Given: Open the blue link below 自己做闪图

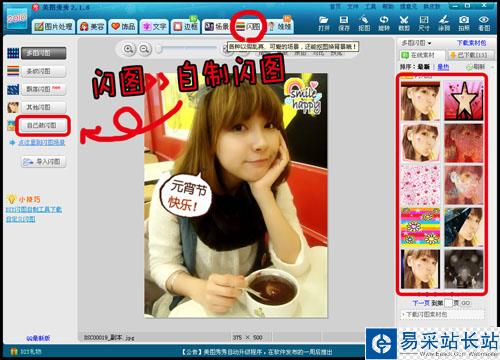Looking at the screenshot, I should 41,143.
